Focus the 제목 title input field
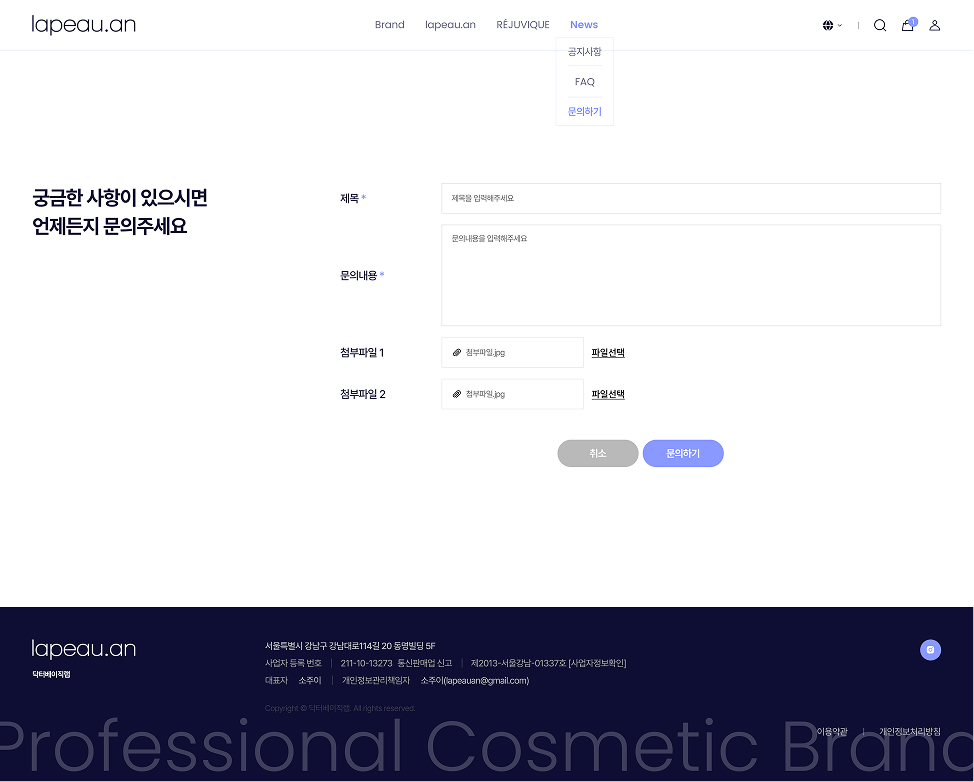 691,198
